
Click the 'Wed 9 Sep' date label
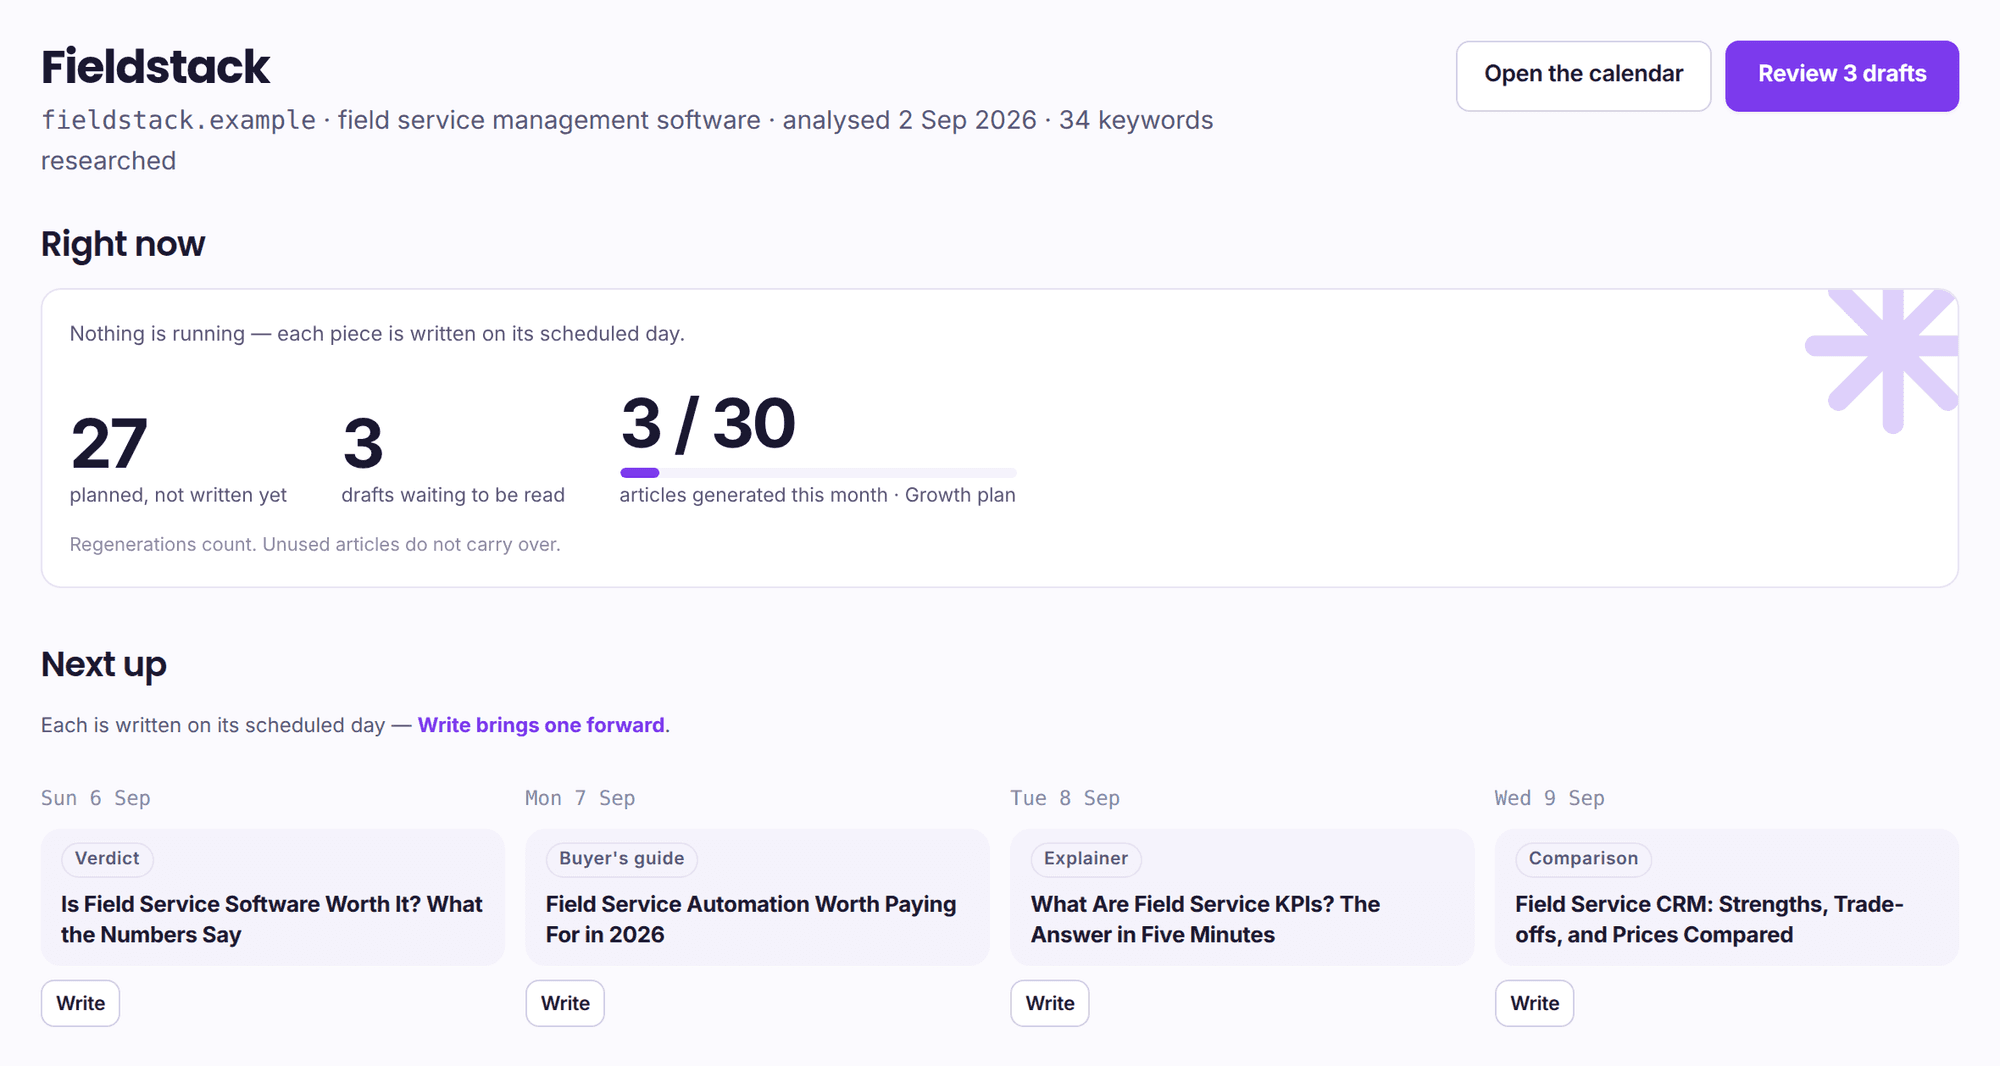point(1549,798)
